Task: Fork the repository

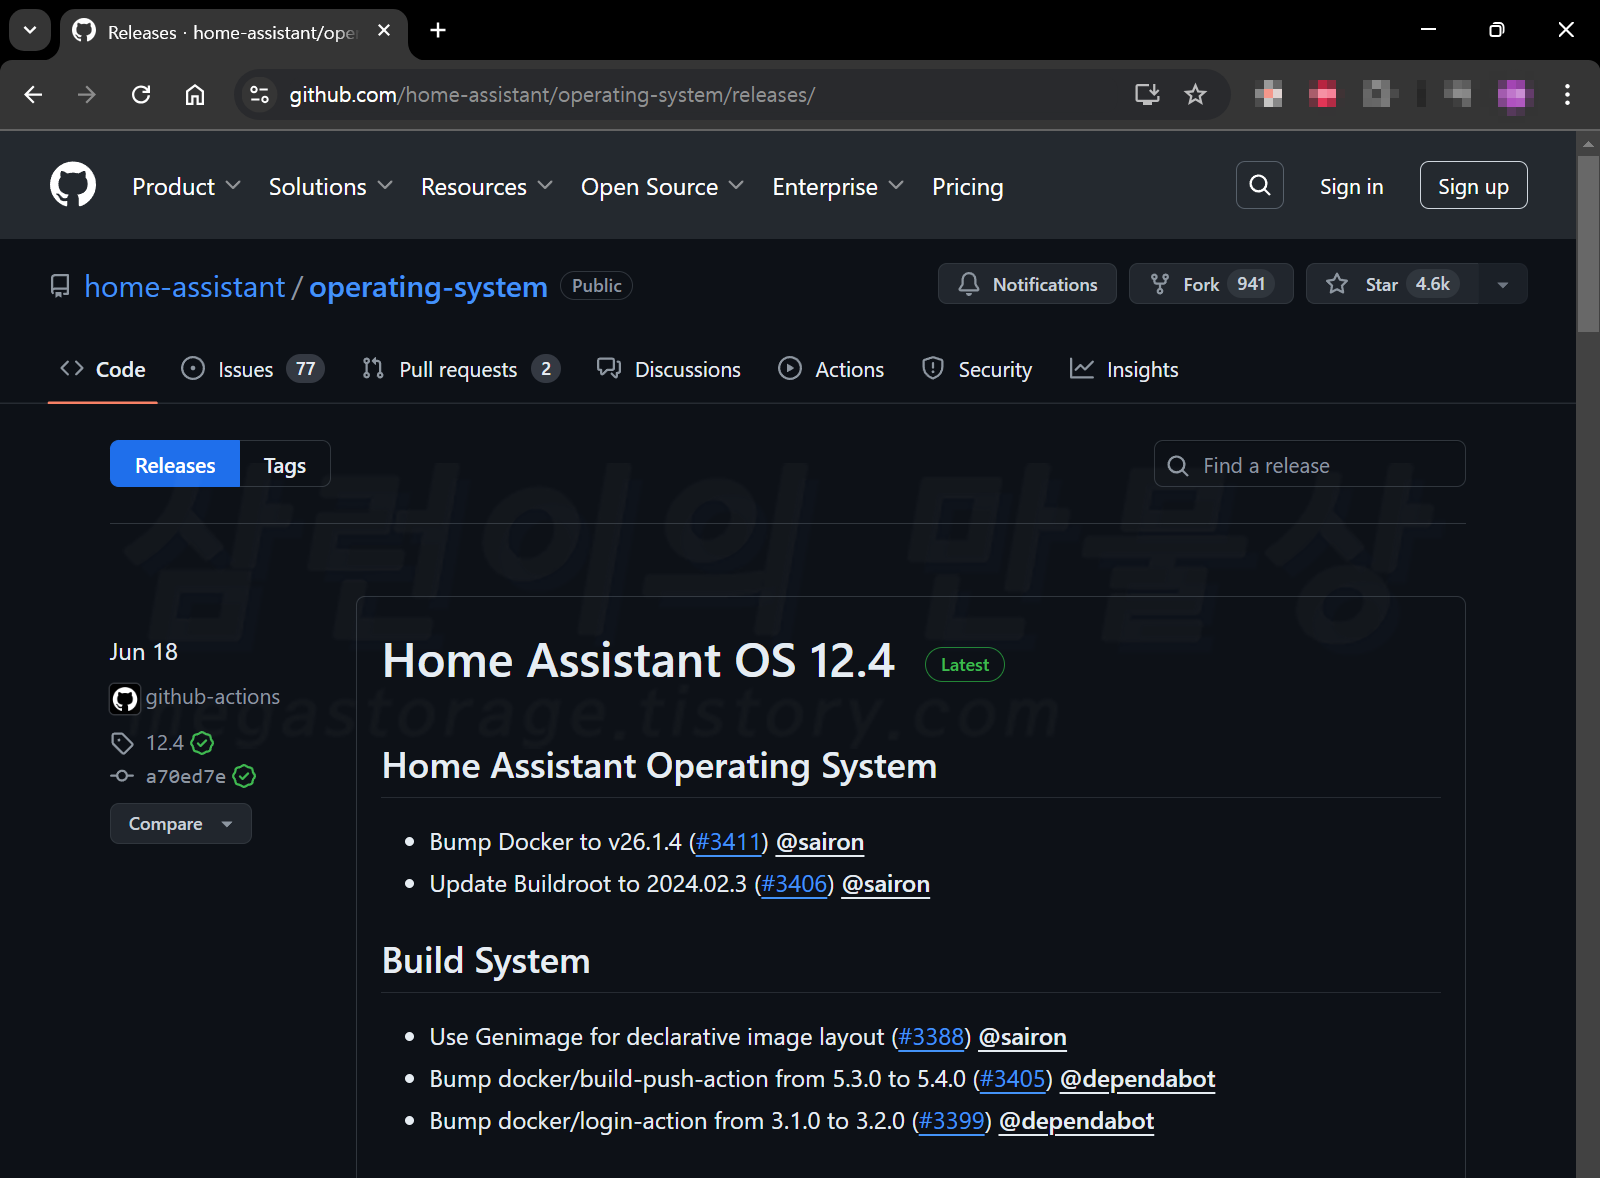Action: [1211, 284]
